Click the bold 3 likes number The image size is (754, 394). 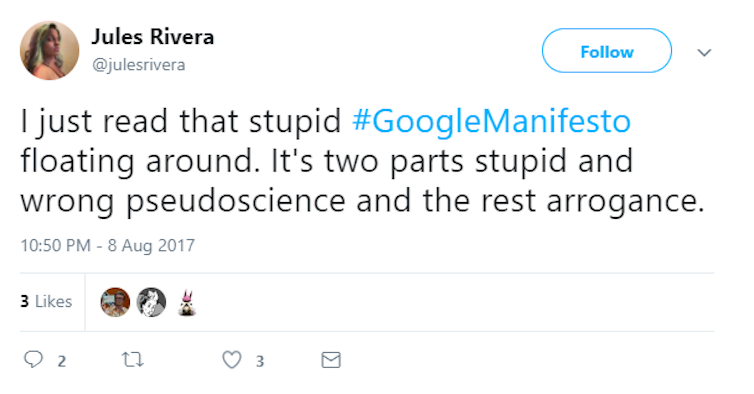click(x=25, y=302)
